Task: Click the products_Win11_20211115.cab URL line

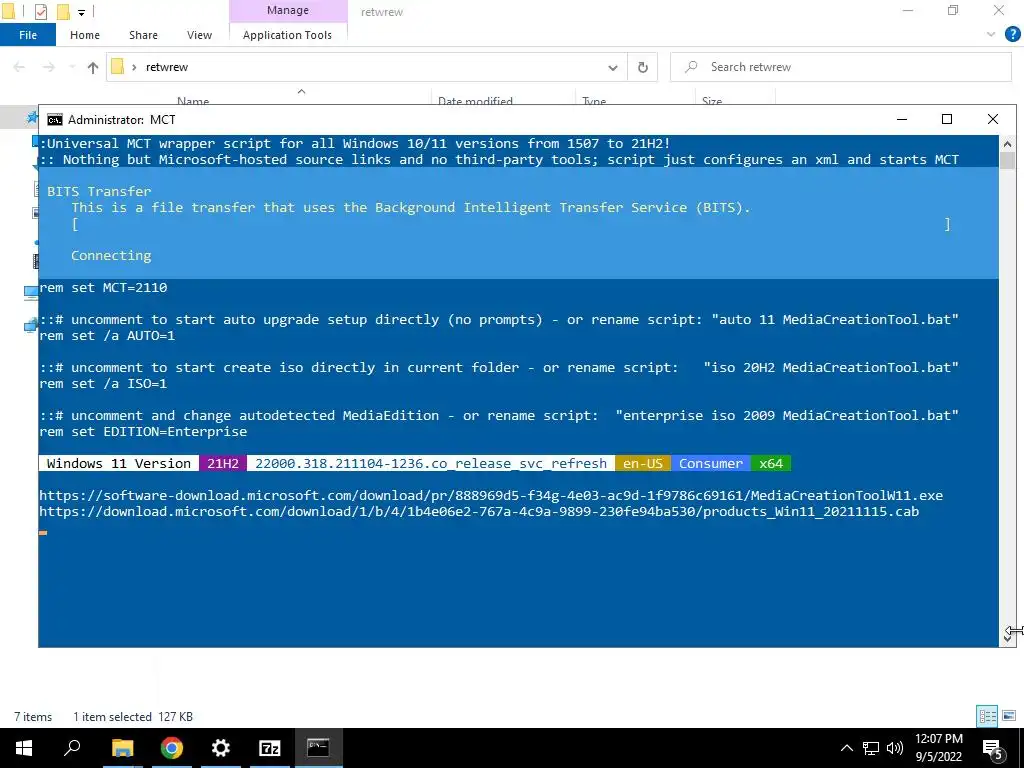Action: tap(479, 512)
